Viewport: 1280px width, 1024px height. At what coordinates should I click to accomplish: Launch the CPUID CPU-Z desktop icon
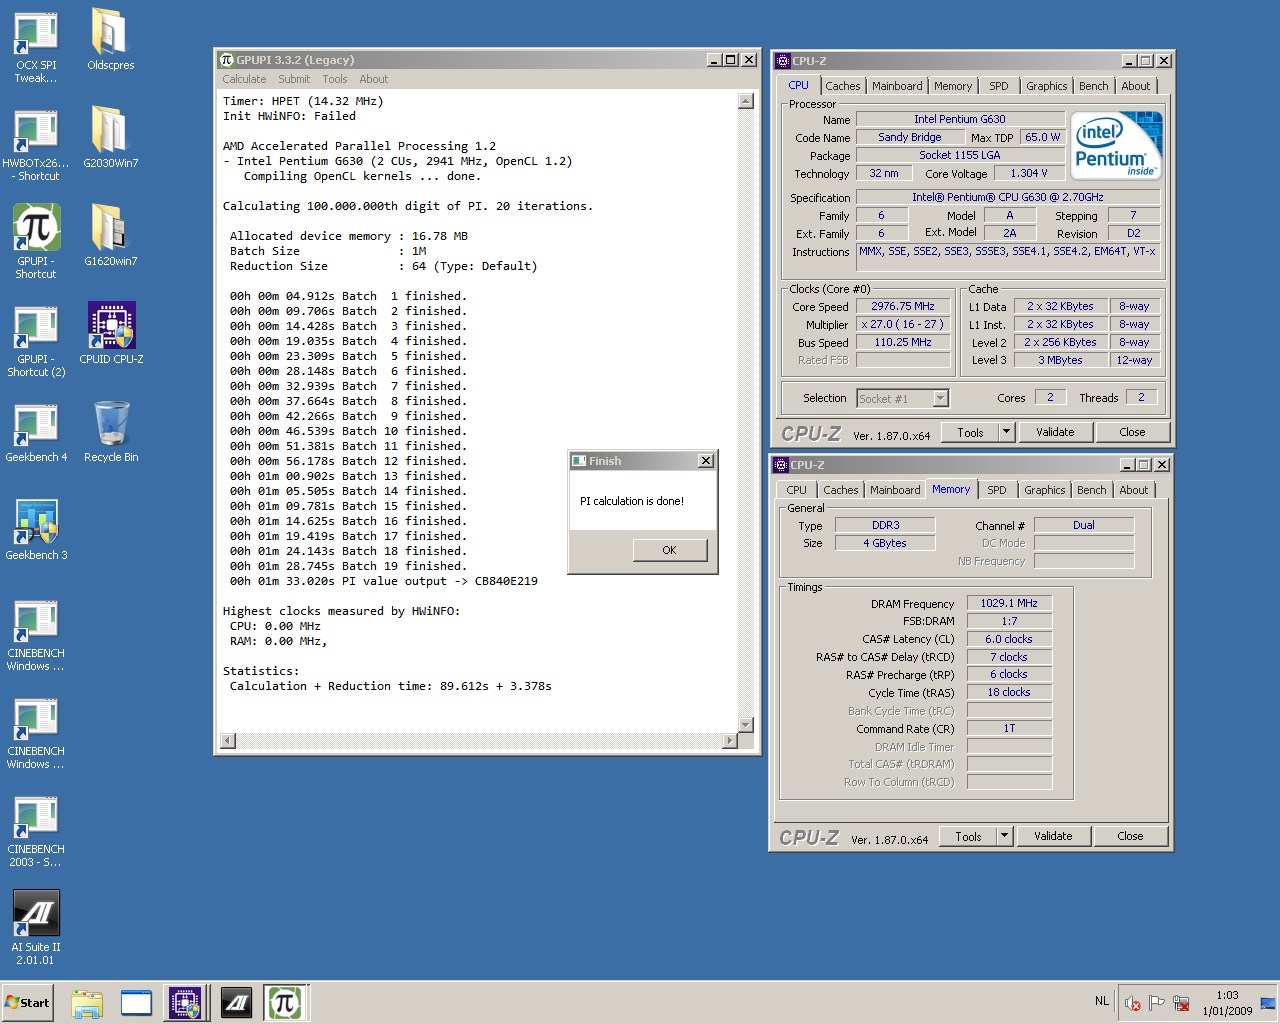pyautogui.click(x=111, y=334)
